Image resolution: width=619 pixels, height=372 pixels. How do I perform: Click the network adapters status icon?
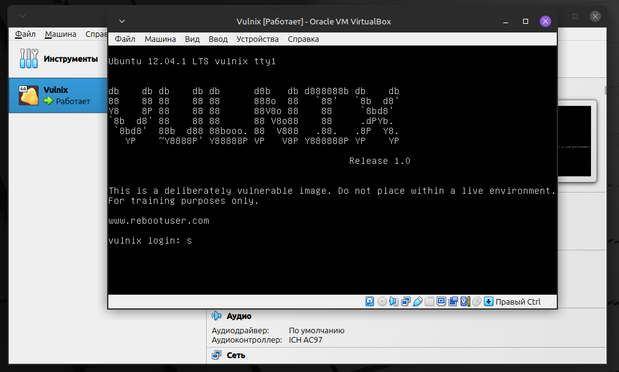(406, 302)
